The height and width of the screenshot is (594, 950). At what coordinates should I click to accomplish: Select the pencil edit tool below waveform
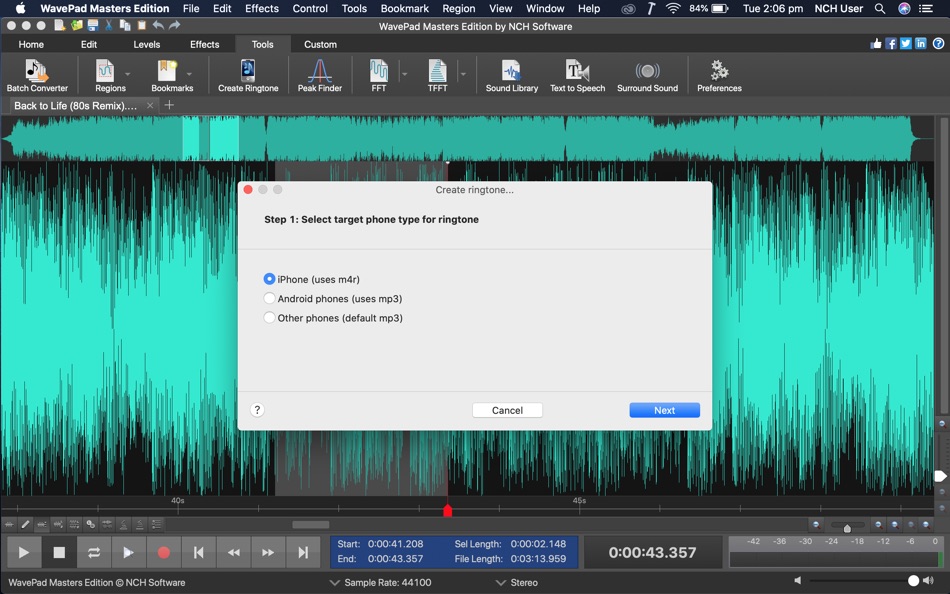(25, 524)
